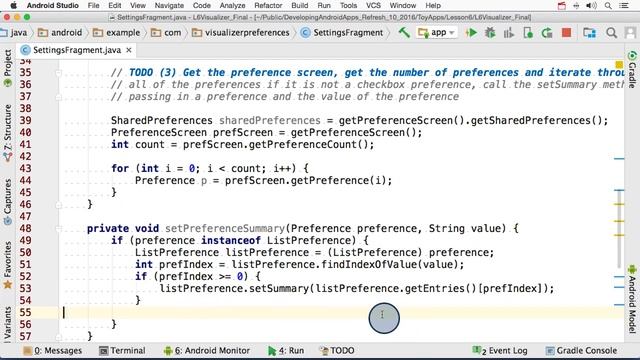Open the Run menu
This screenshot has height=360, width=640.
pyautogui.click(x=324, y=5)
